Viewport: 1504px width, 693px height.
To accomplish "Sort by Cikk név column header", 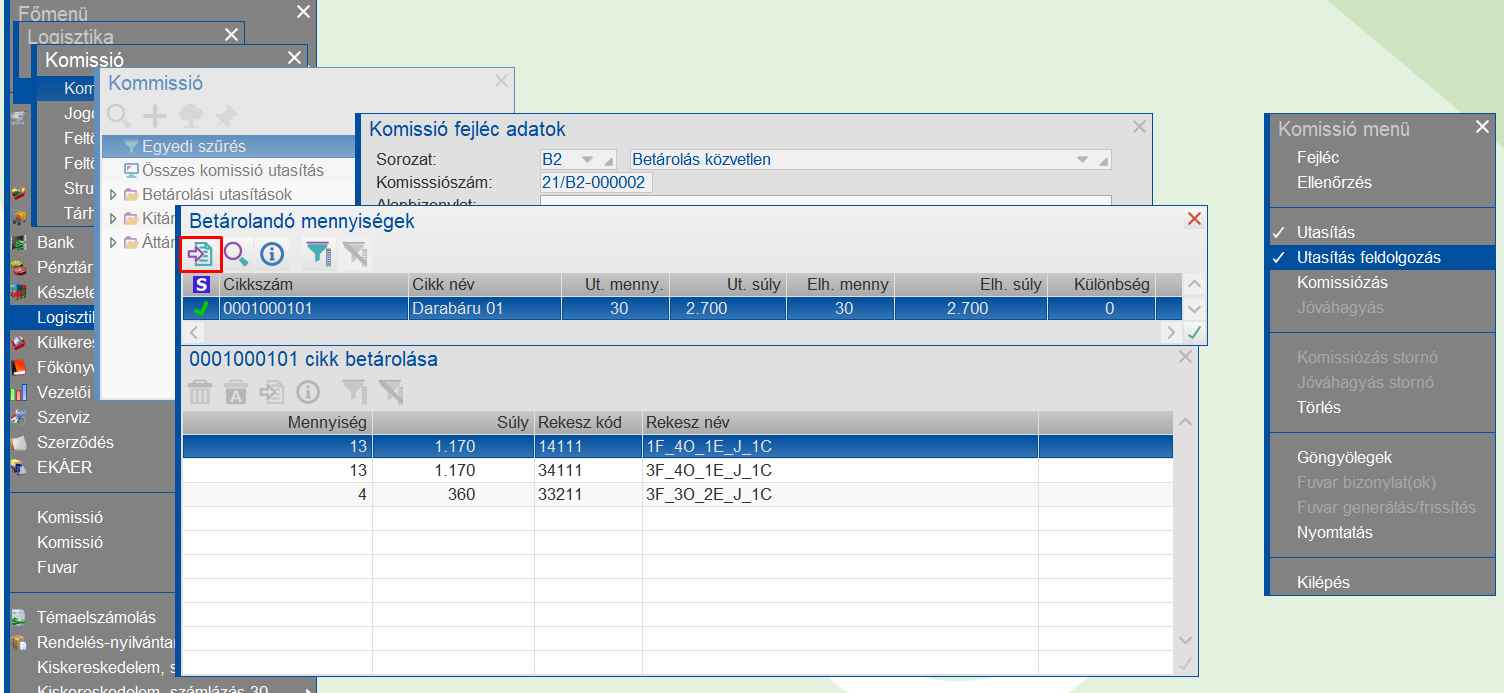I will pos(485,285).
